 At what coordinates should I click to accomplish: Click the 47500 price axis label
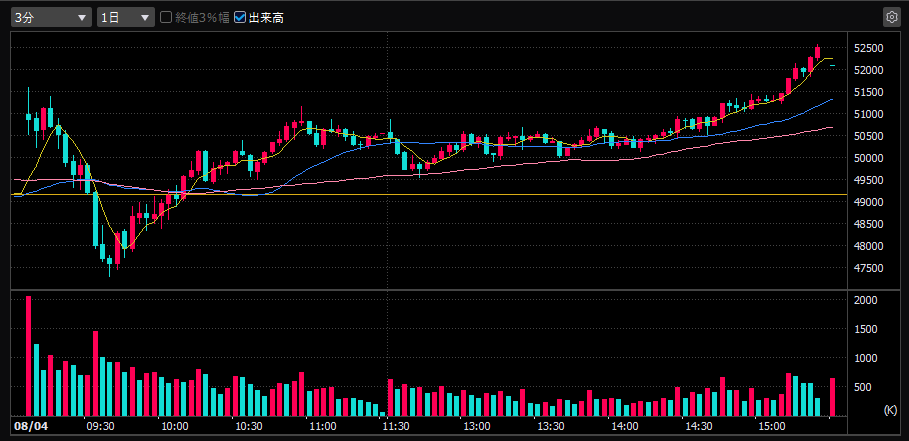(868, 268)
